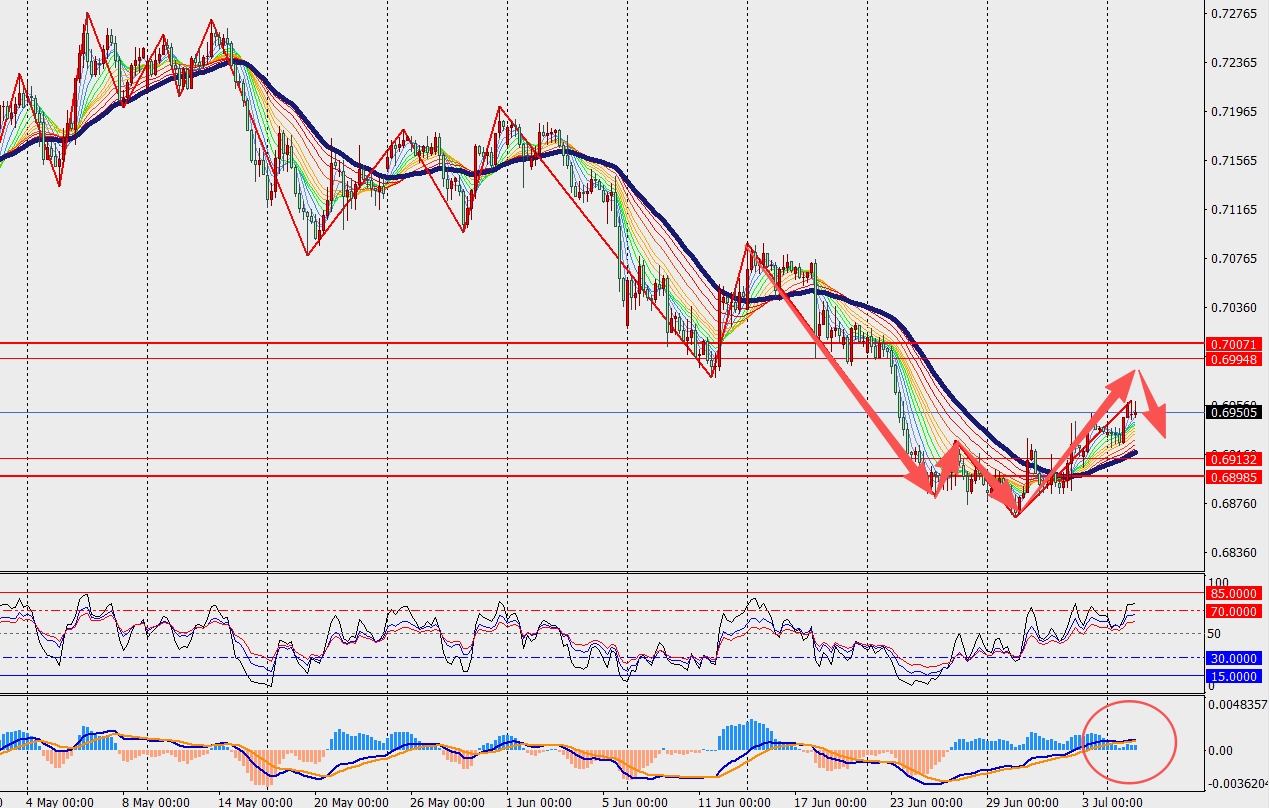
Task: Select the 0.69948 red price level label
Action: (x=1234, y=358)
